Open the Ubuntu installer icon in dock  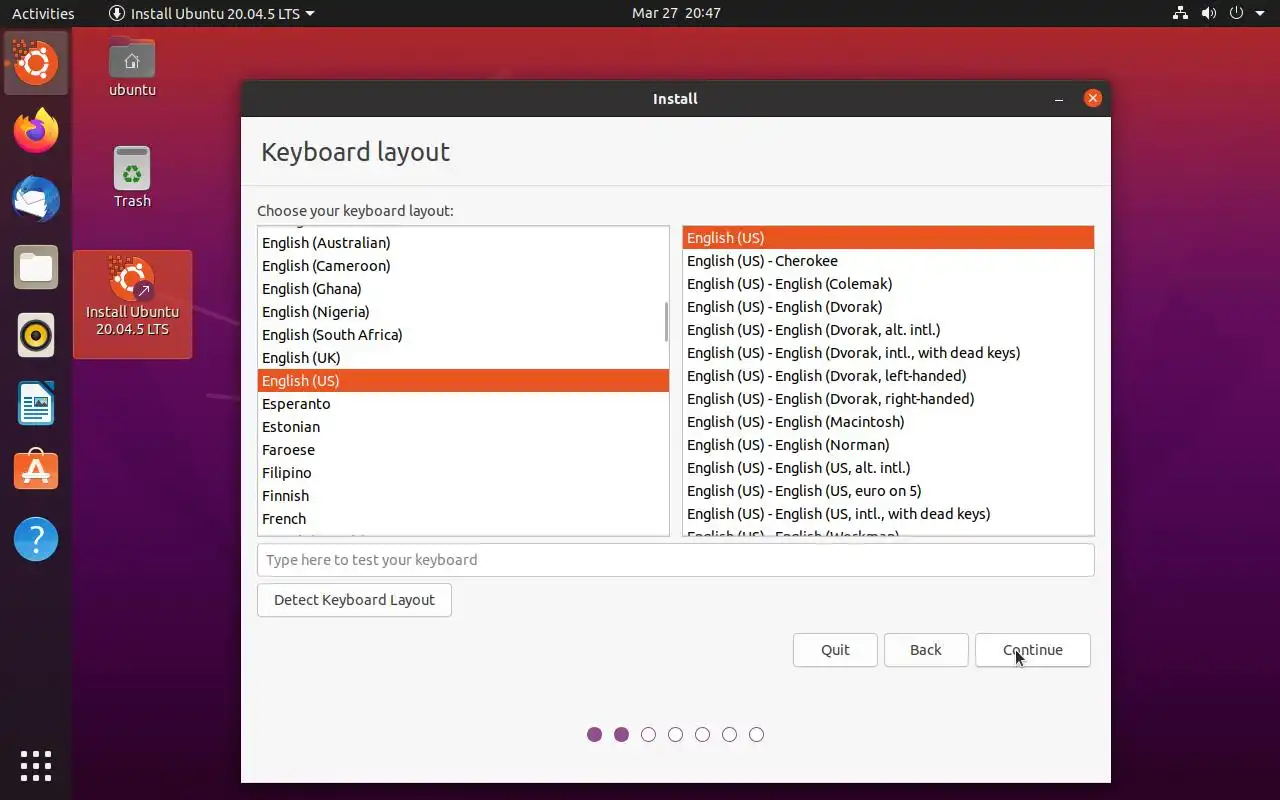coord(36,63)
